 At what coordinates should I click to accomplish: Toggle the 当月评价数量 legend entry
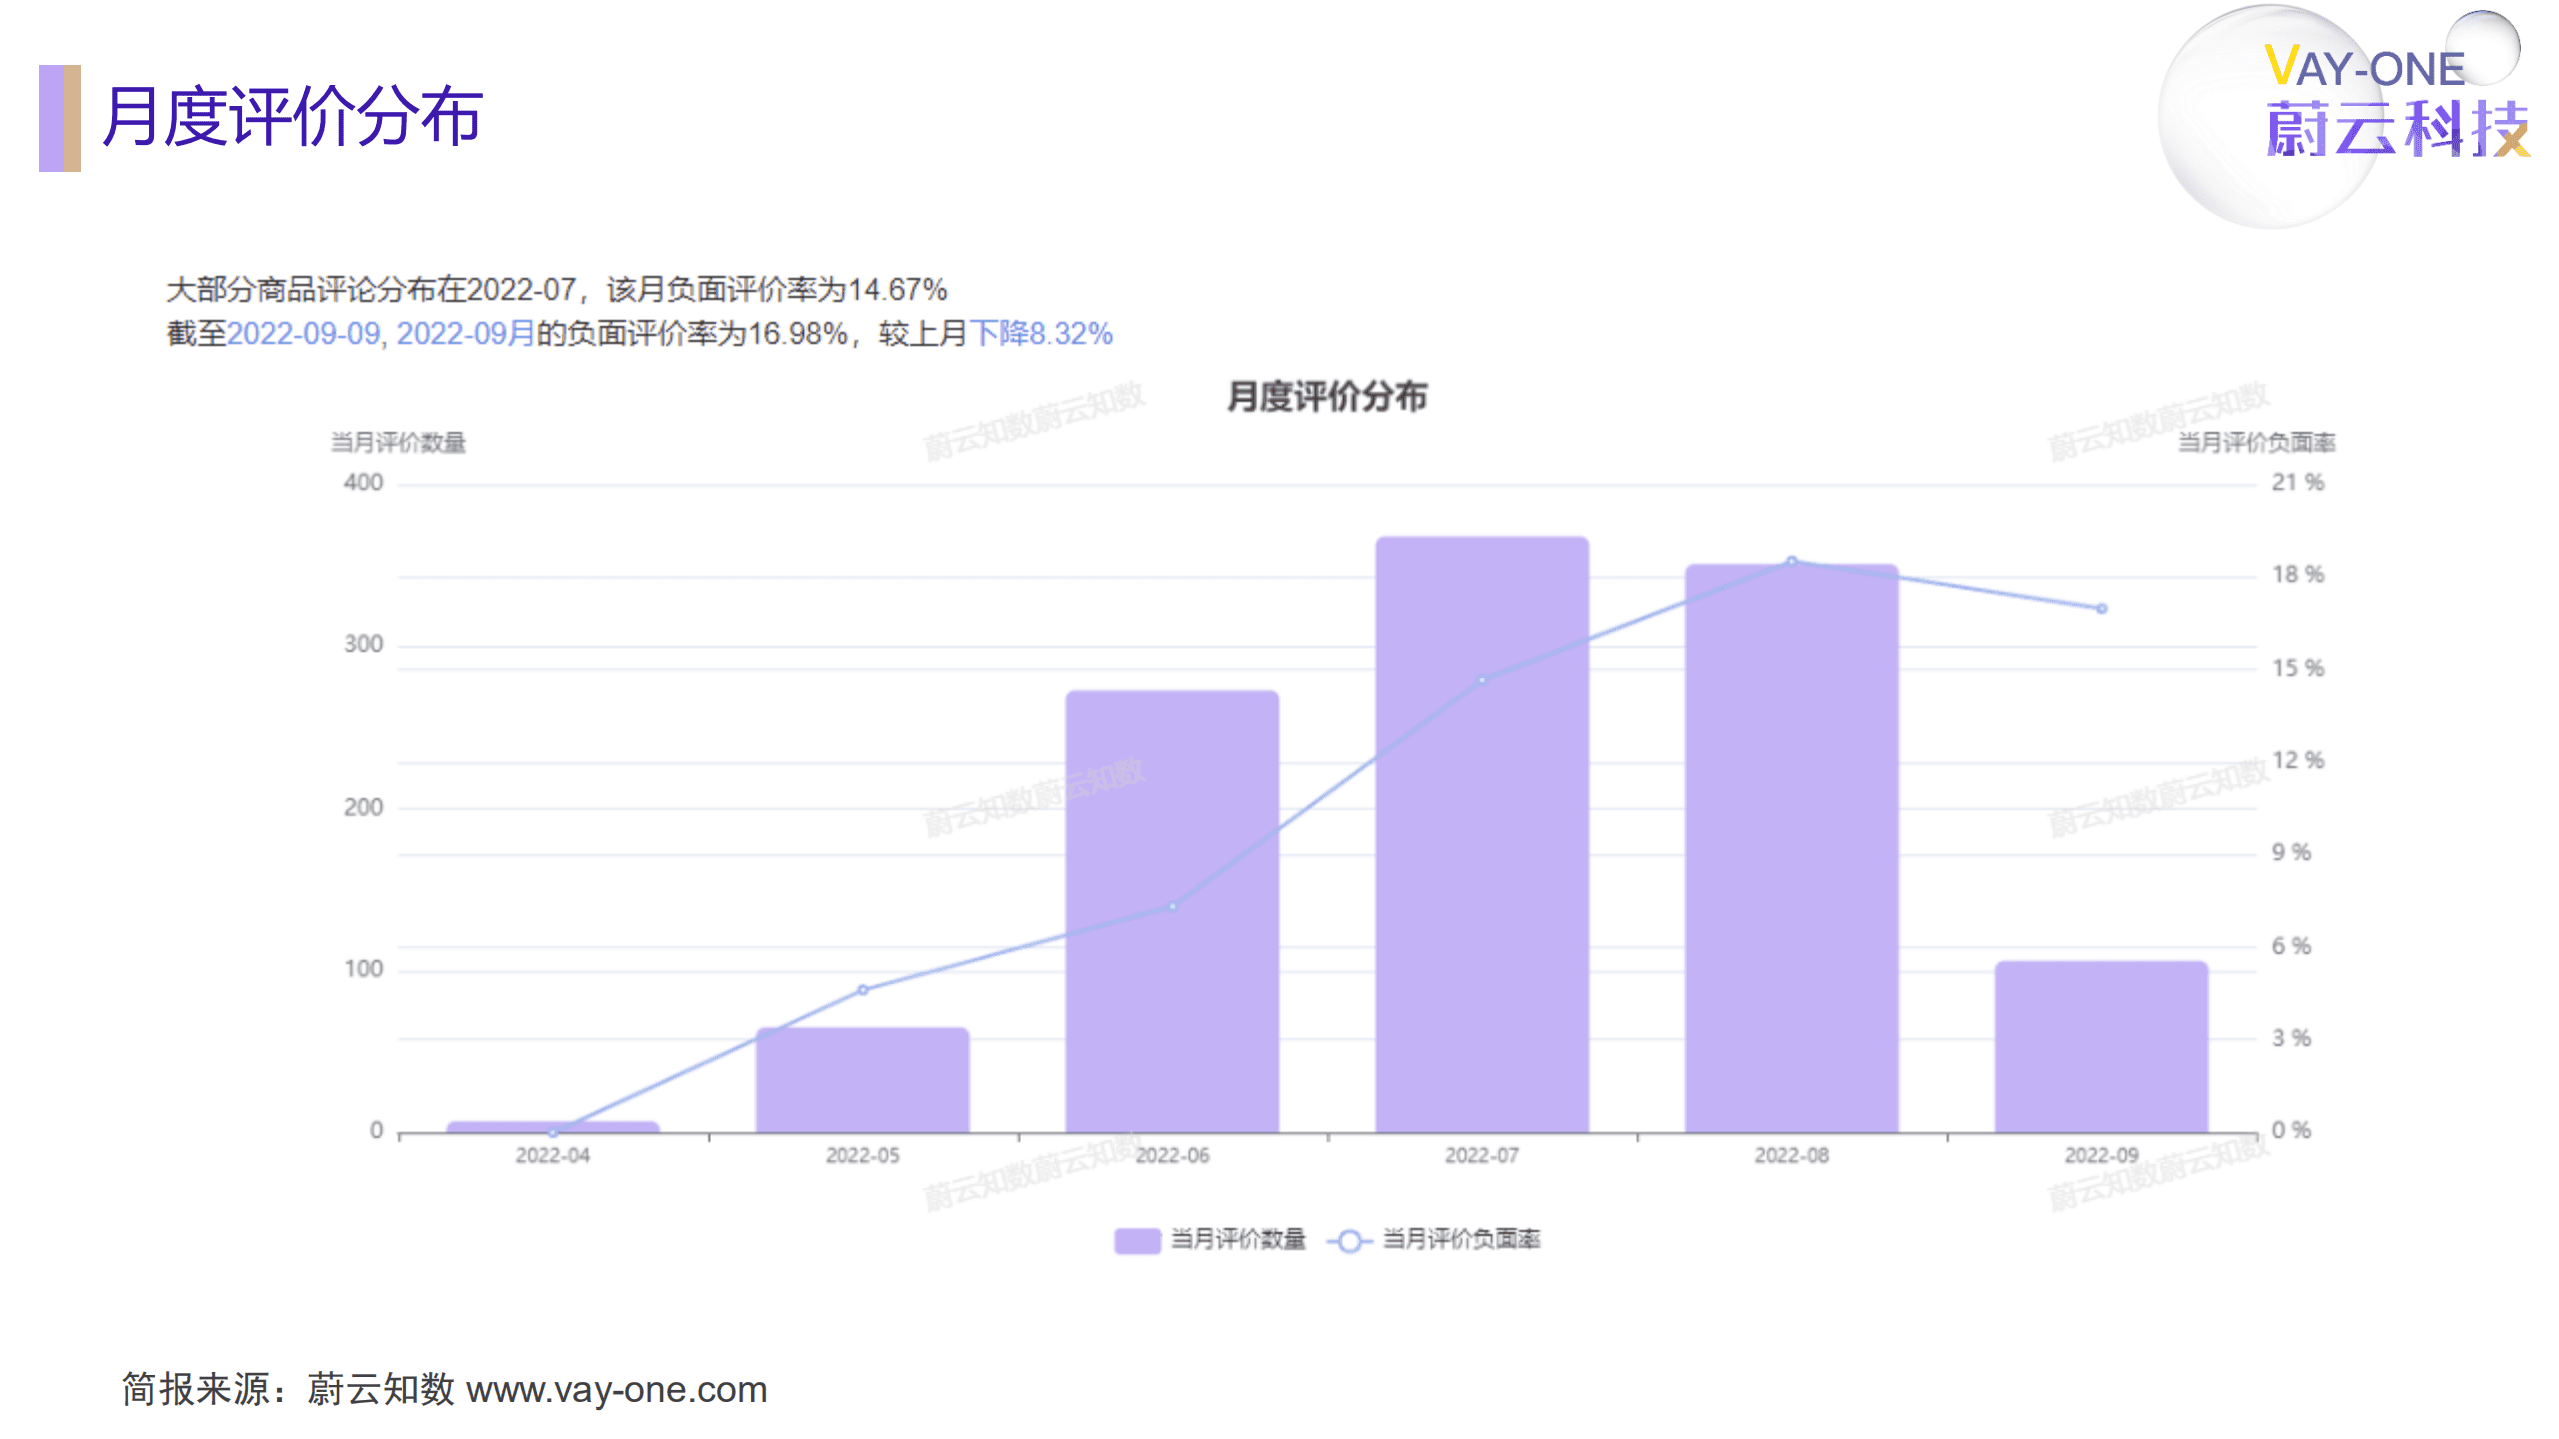pos(1240,1239)
